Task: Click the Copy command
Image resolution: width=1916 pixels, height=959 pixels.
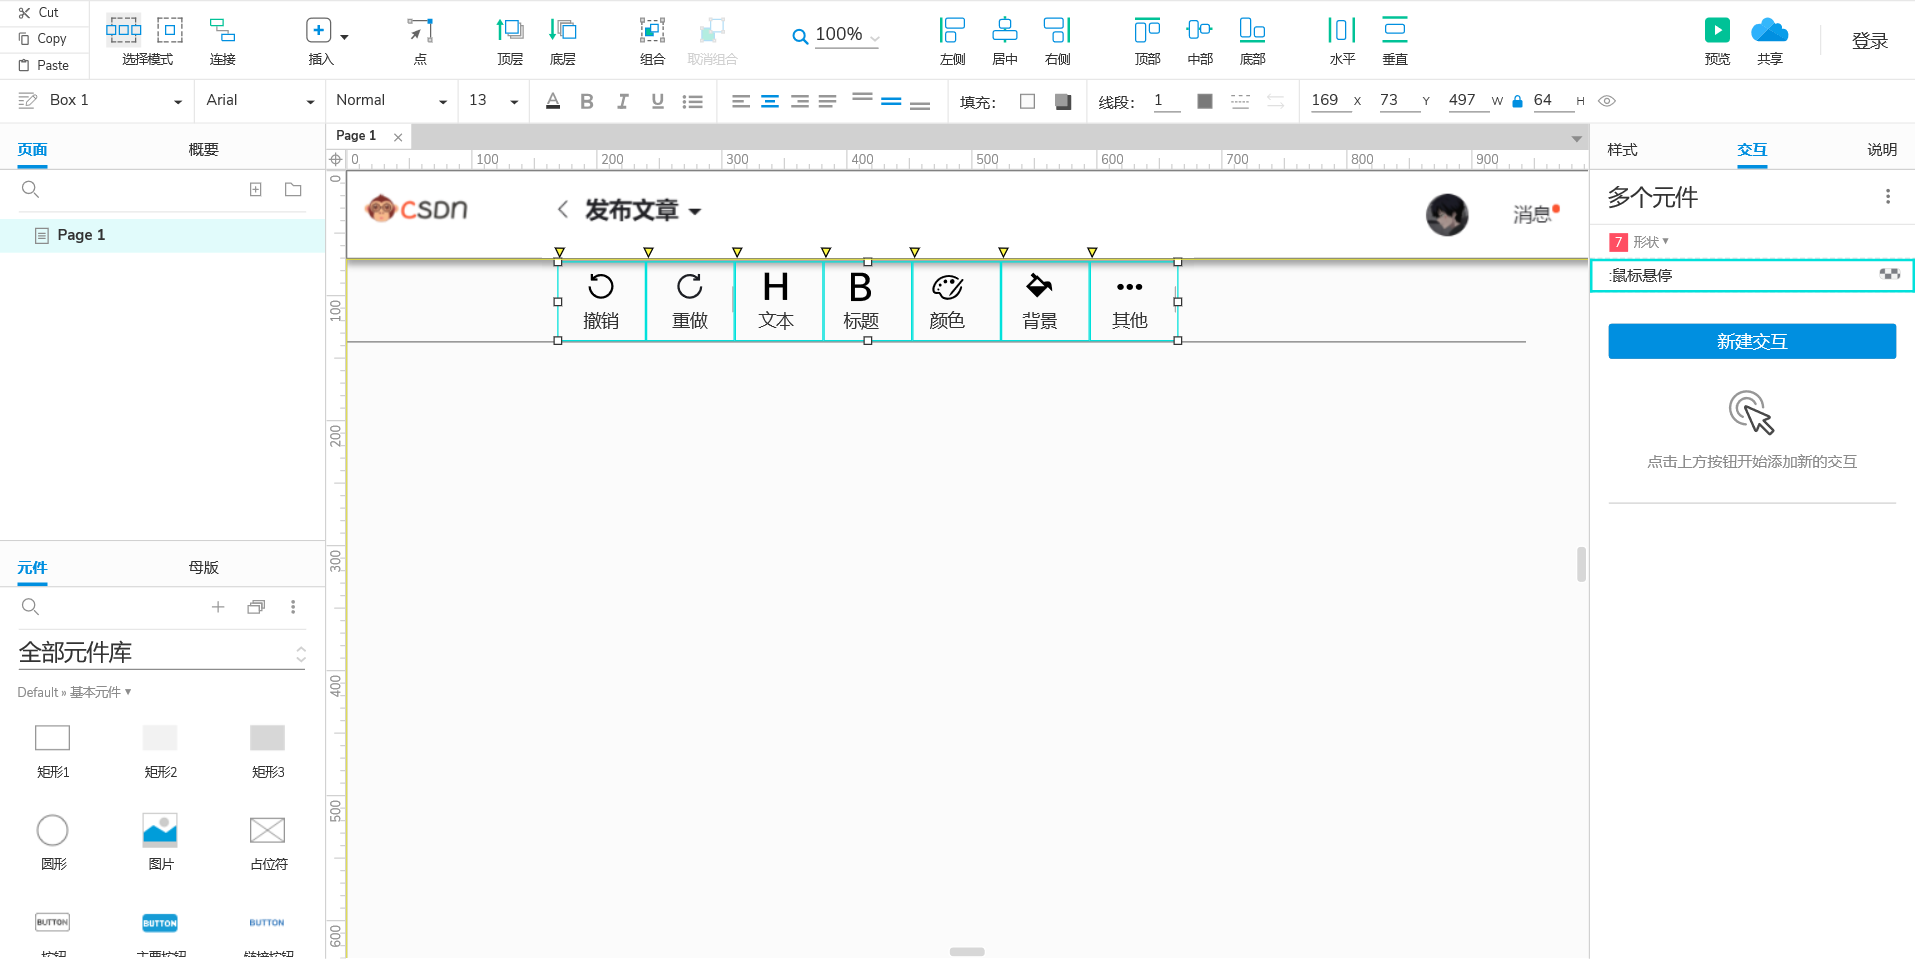Action: pyautogui.click(x=42, y=39)
